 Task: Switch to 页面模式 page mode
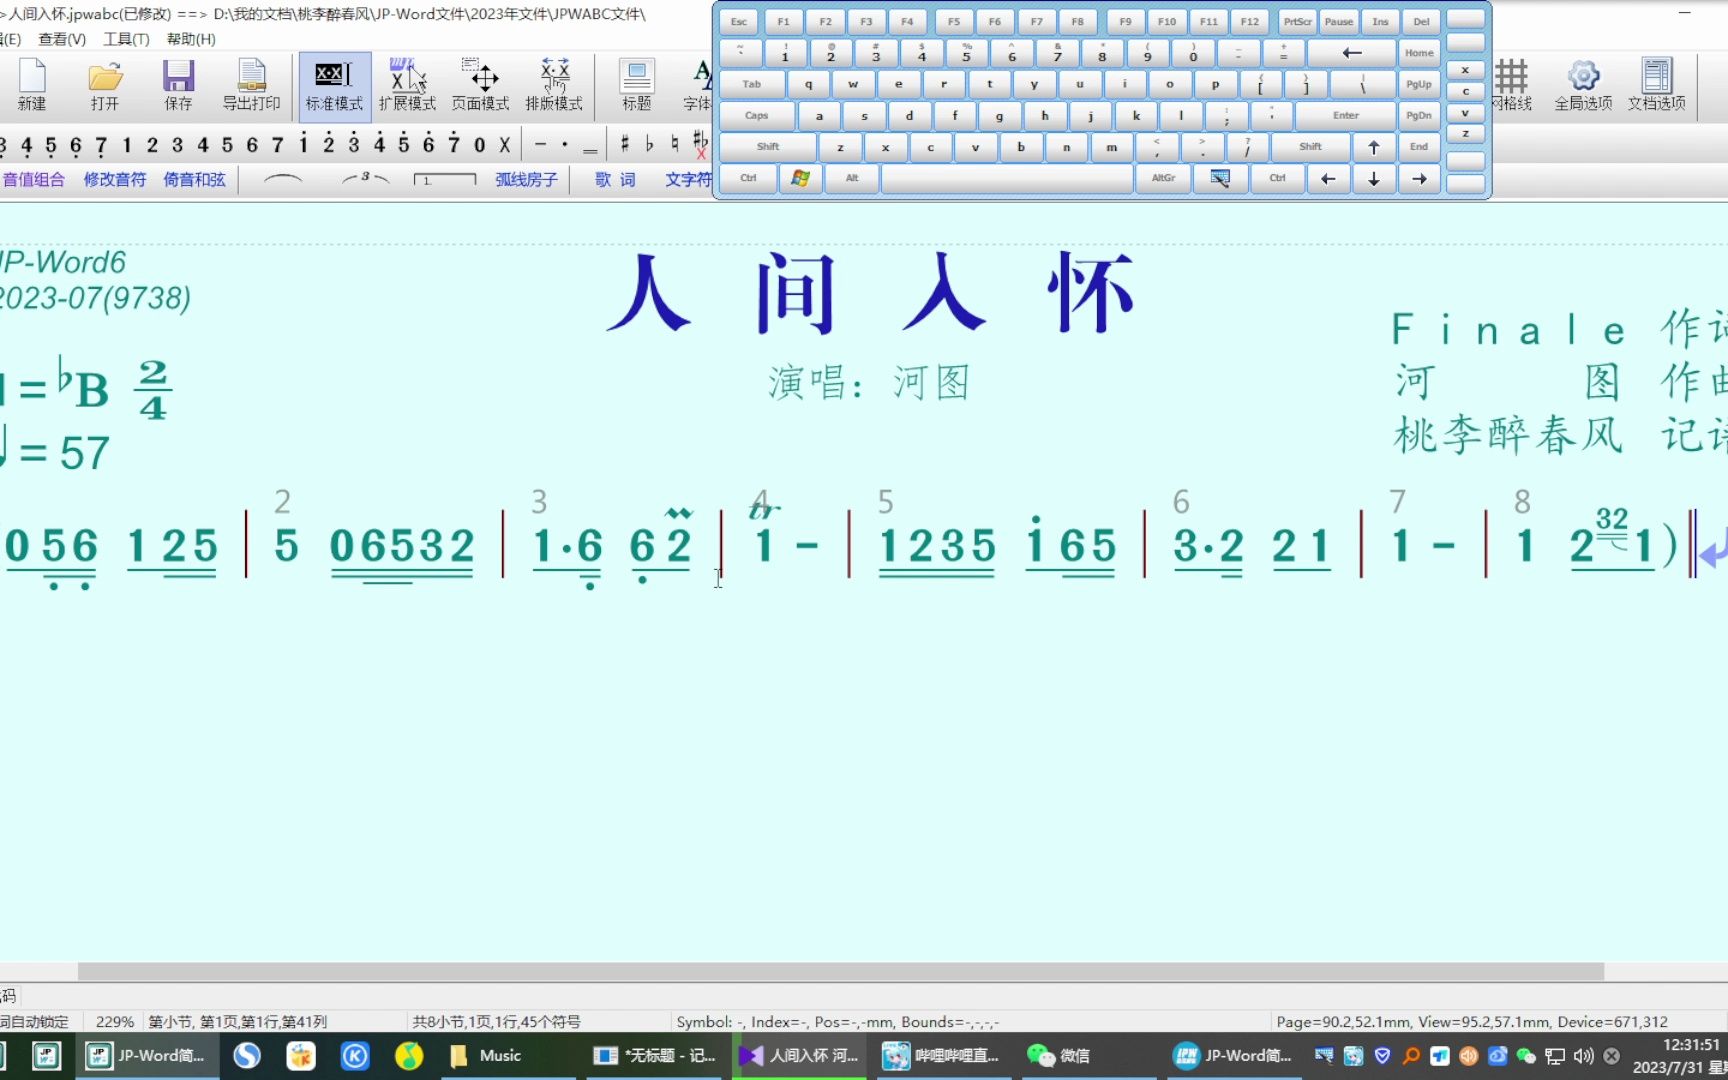pos(481,85)
